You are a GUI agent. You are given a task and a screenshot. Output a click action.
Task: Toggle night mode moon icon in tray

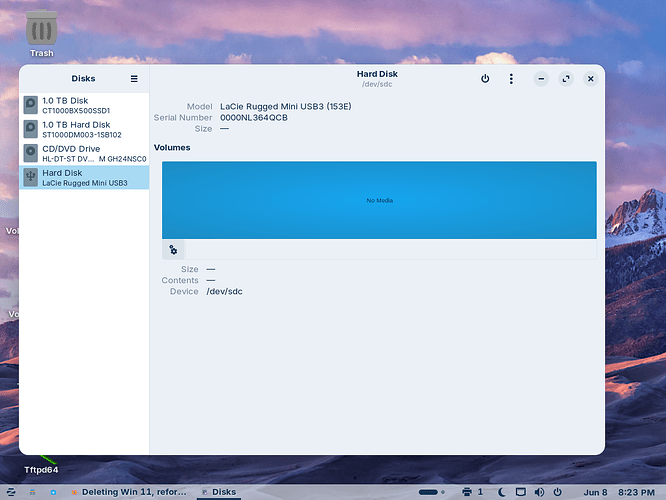click(502, 492)
